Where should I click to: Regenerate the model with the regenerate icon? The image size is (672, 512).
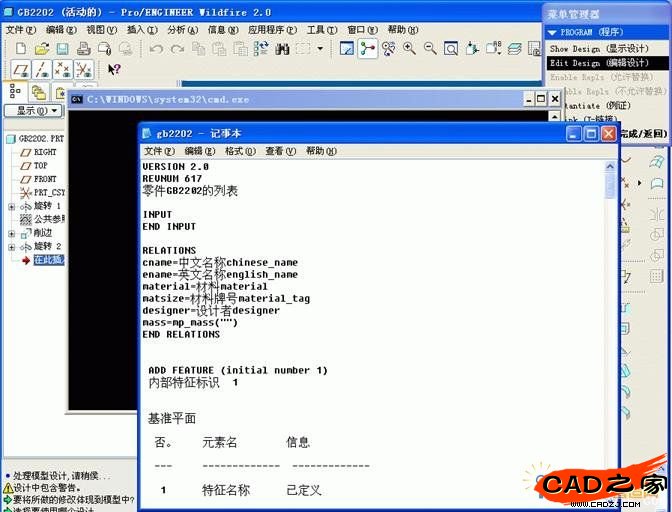point(261,48)
